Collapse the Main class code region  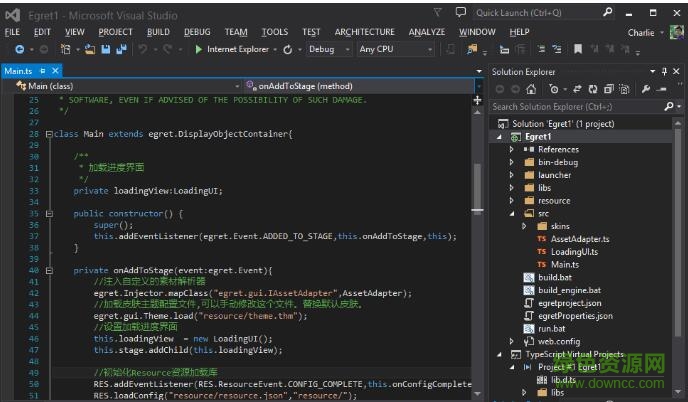[48, 134]
